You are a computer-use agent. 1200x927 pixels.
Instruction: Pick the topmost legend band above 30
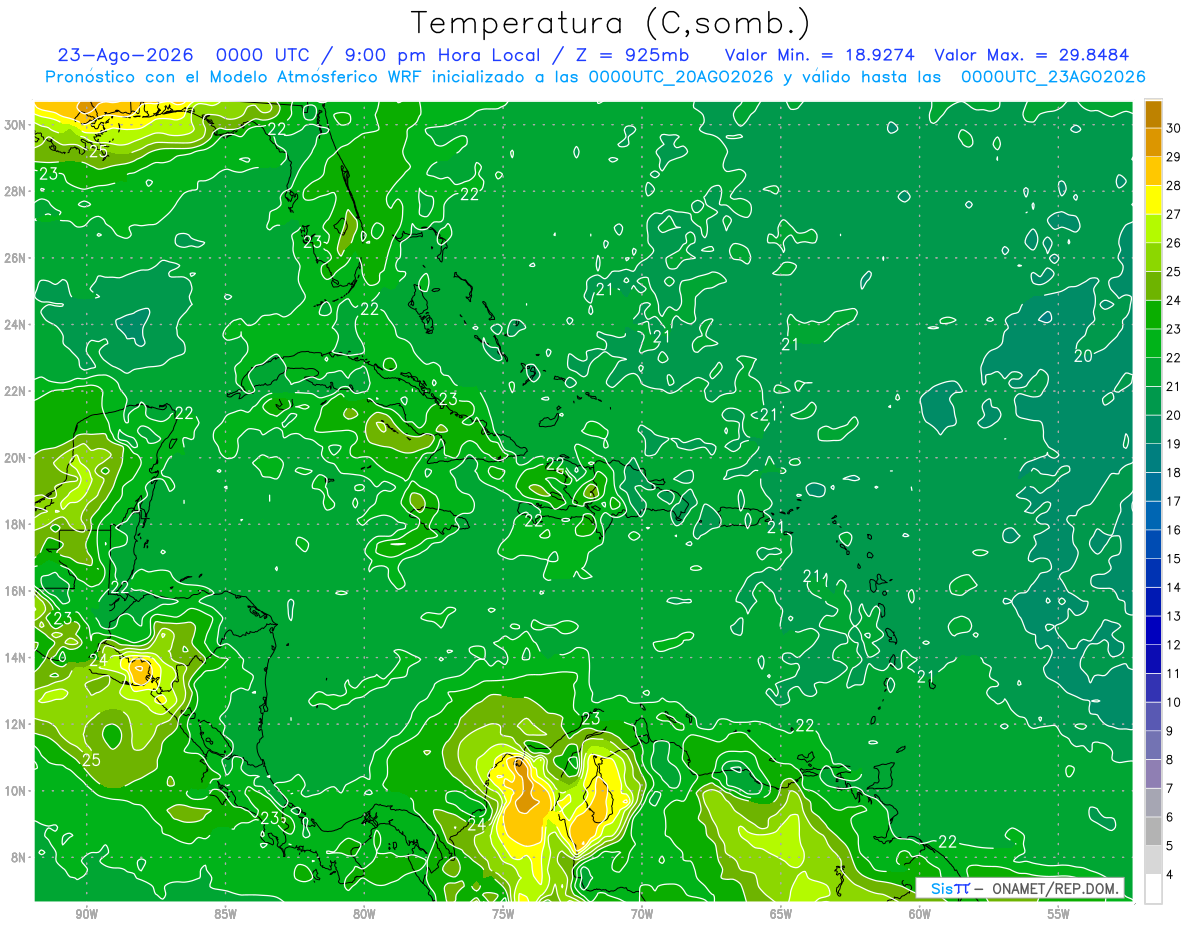(1153, 114)
